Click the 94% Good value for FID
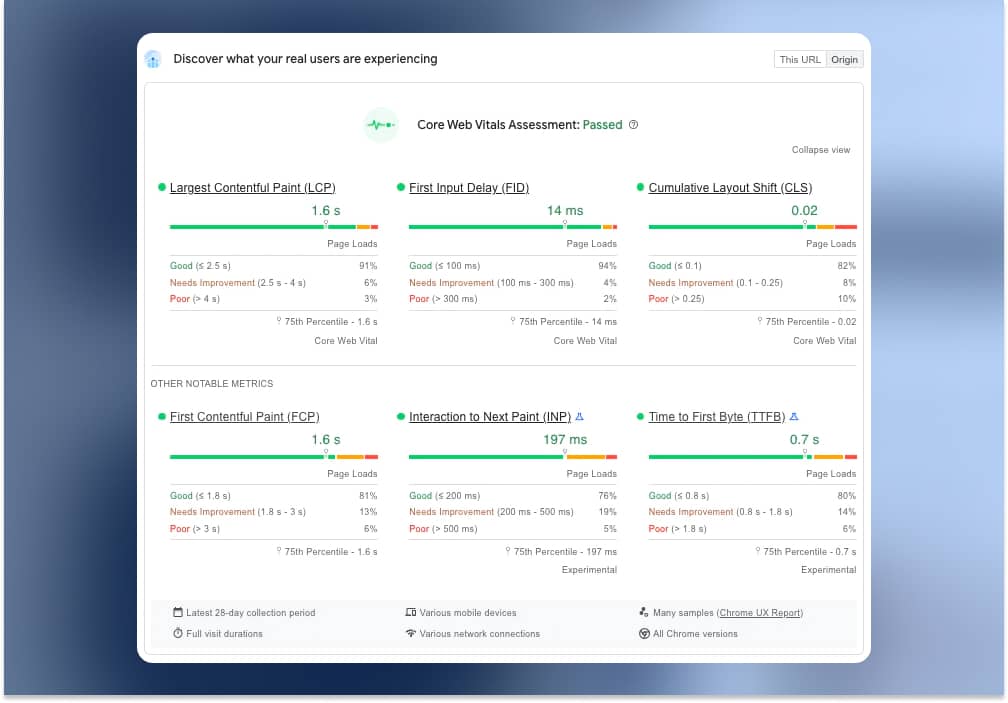 pos(608,266)
